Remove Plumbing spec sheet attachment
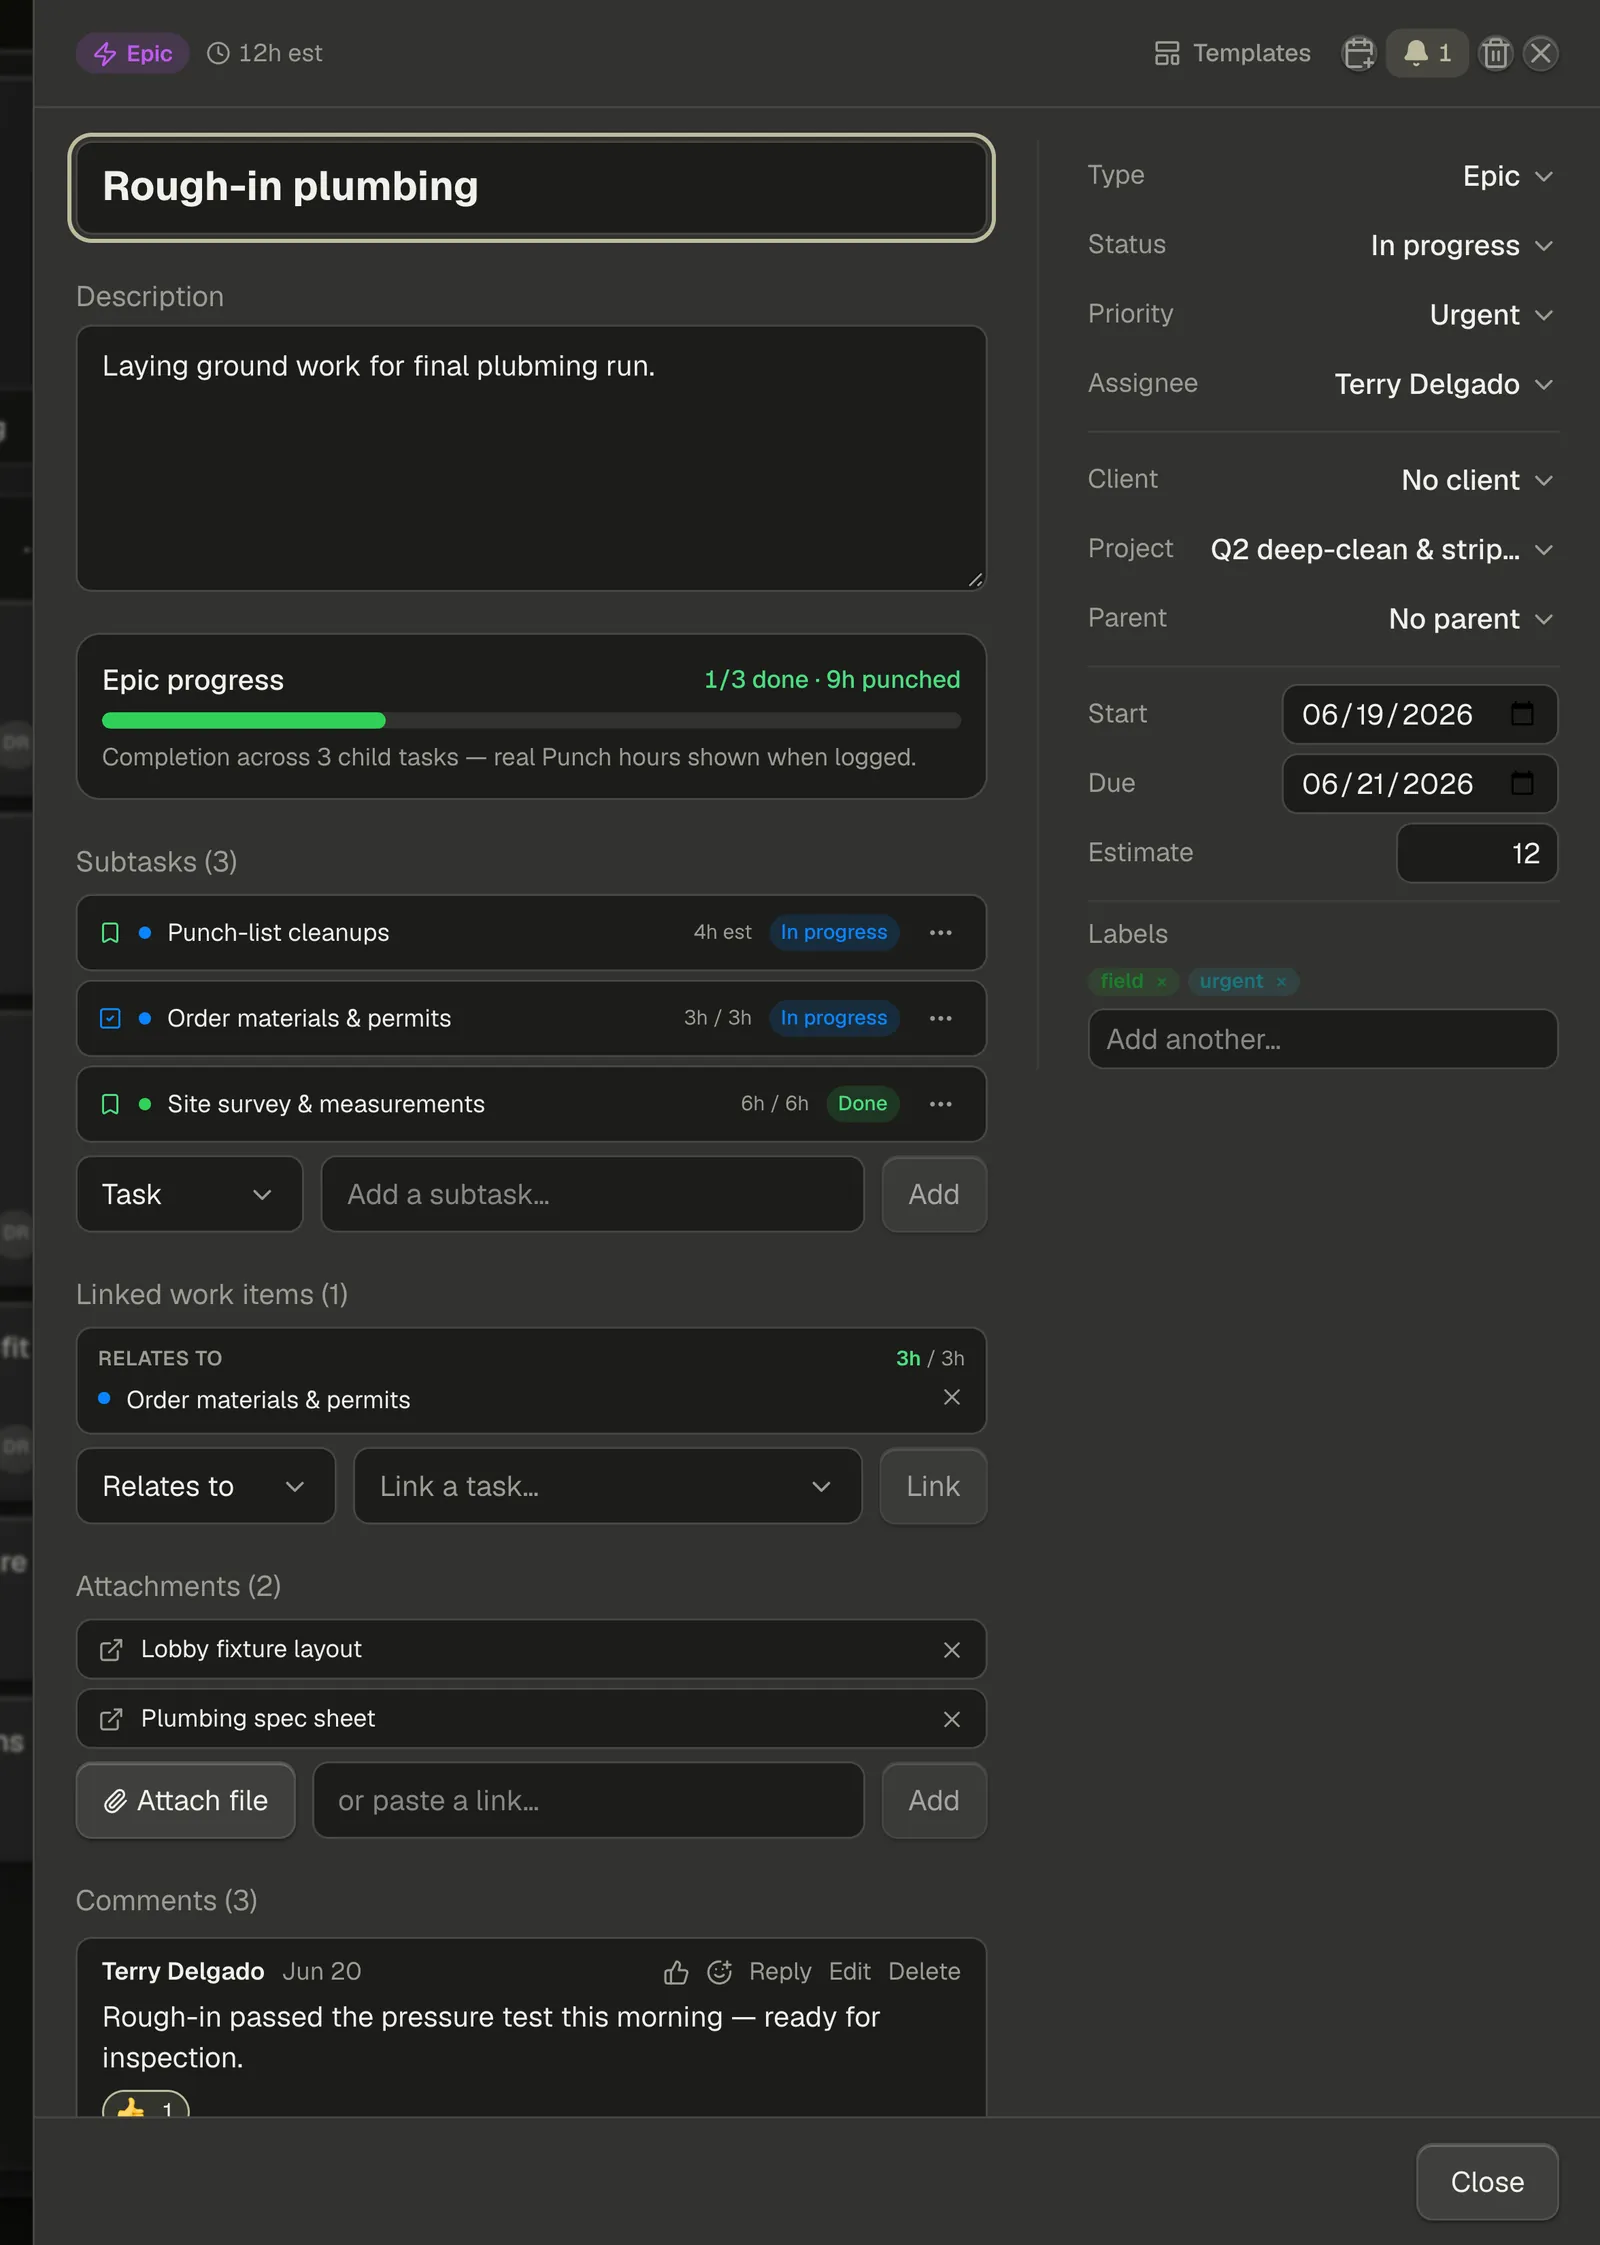Screen dimensions: 1600x2245 [952, 1719]
